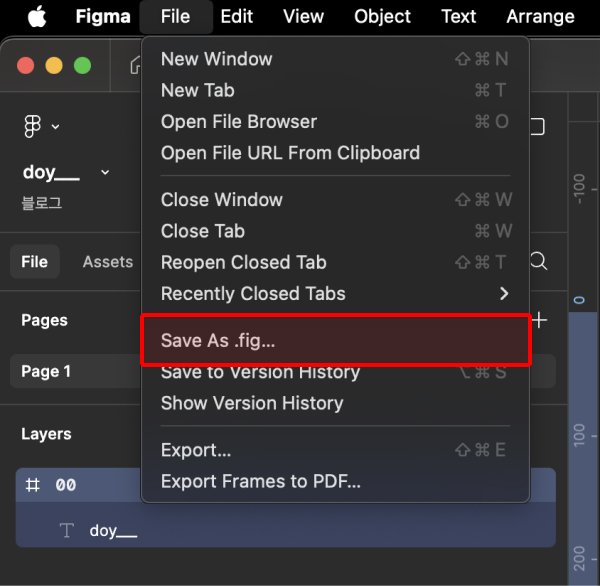Choose New Window from File menu
This screenshot has width=600, height=586.
click(336, 59)
